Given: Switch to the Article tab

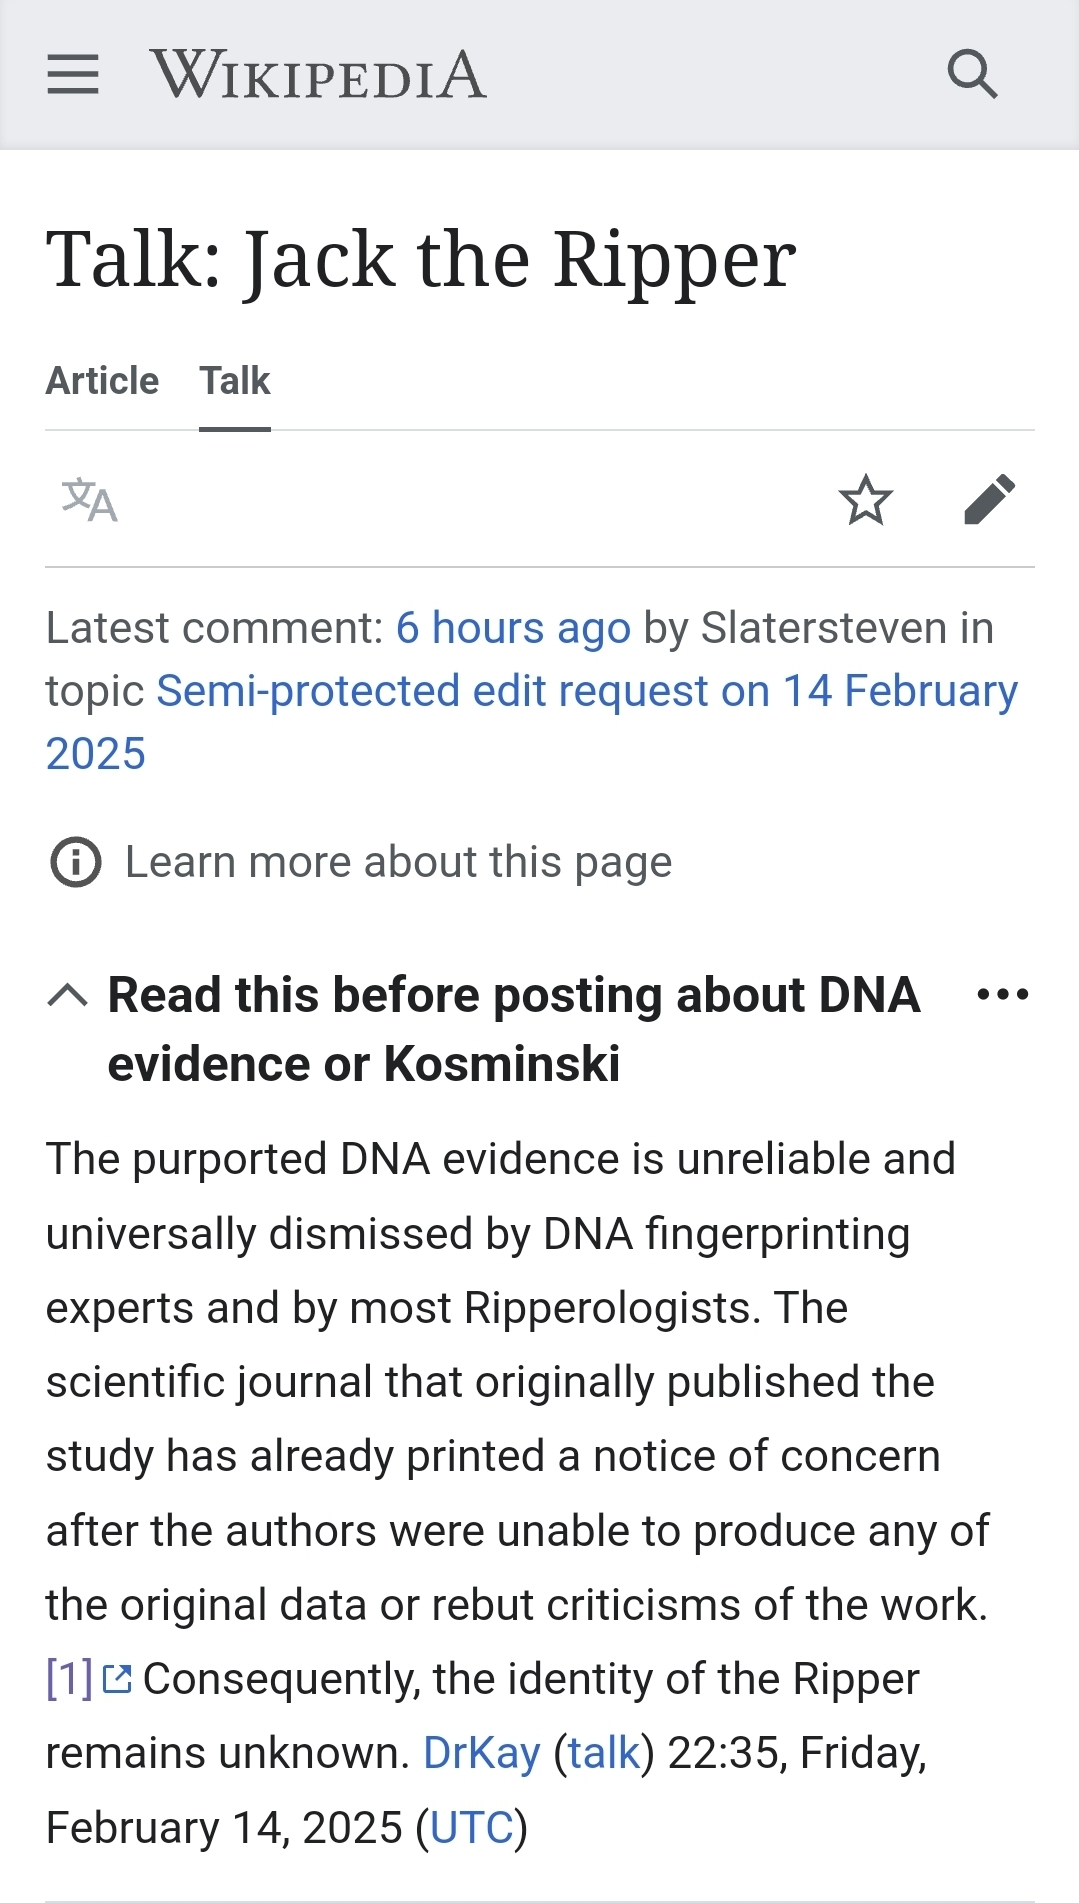Looking at the screenshot, I should click(x=102, y=381).
